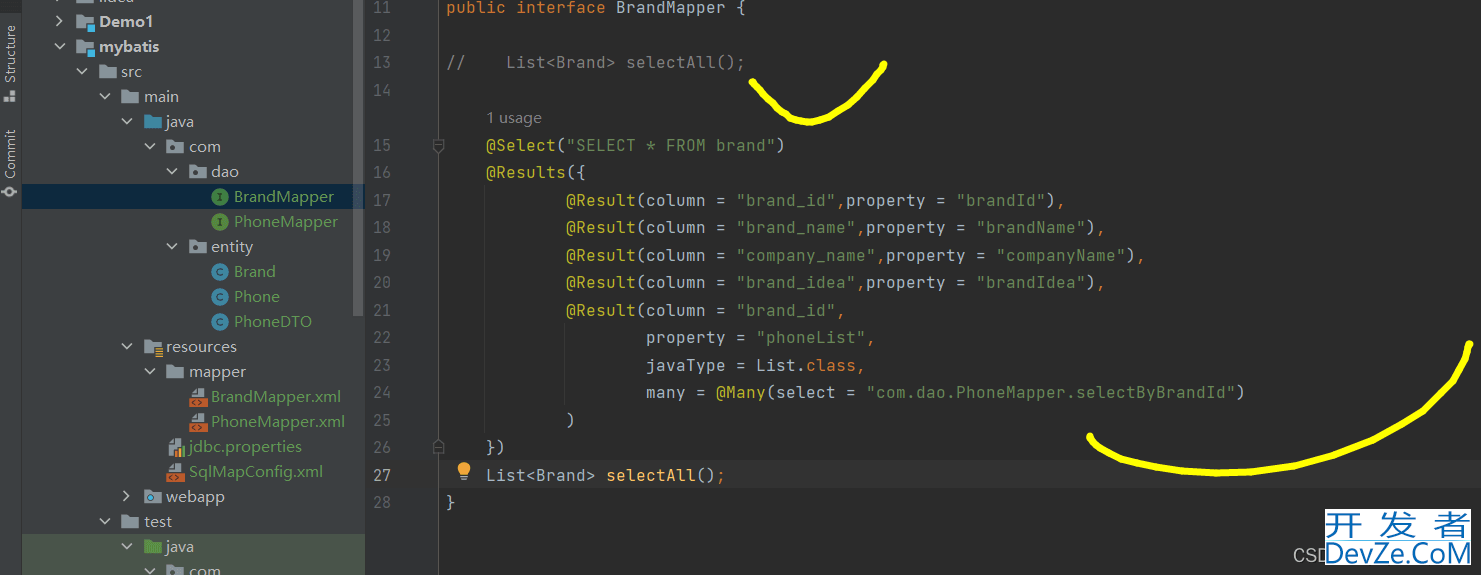Click the entity package icon

(x=198, y=247)
